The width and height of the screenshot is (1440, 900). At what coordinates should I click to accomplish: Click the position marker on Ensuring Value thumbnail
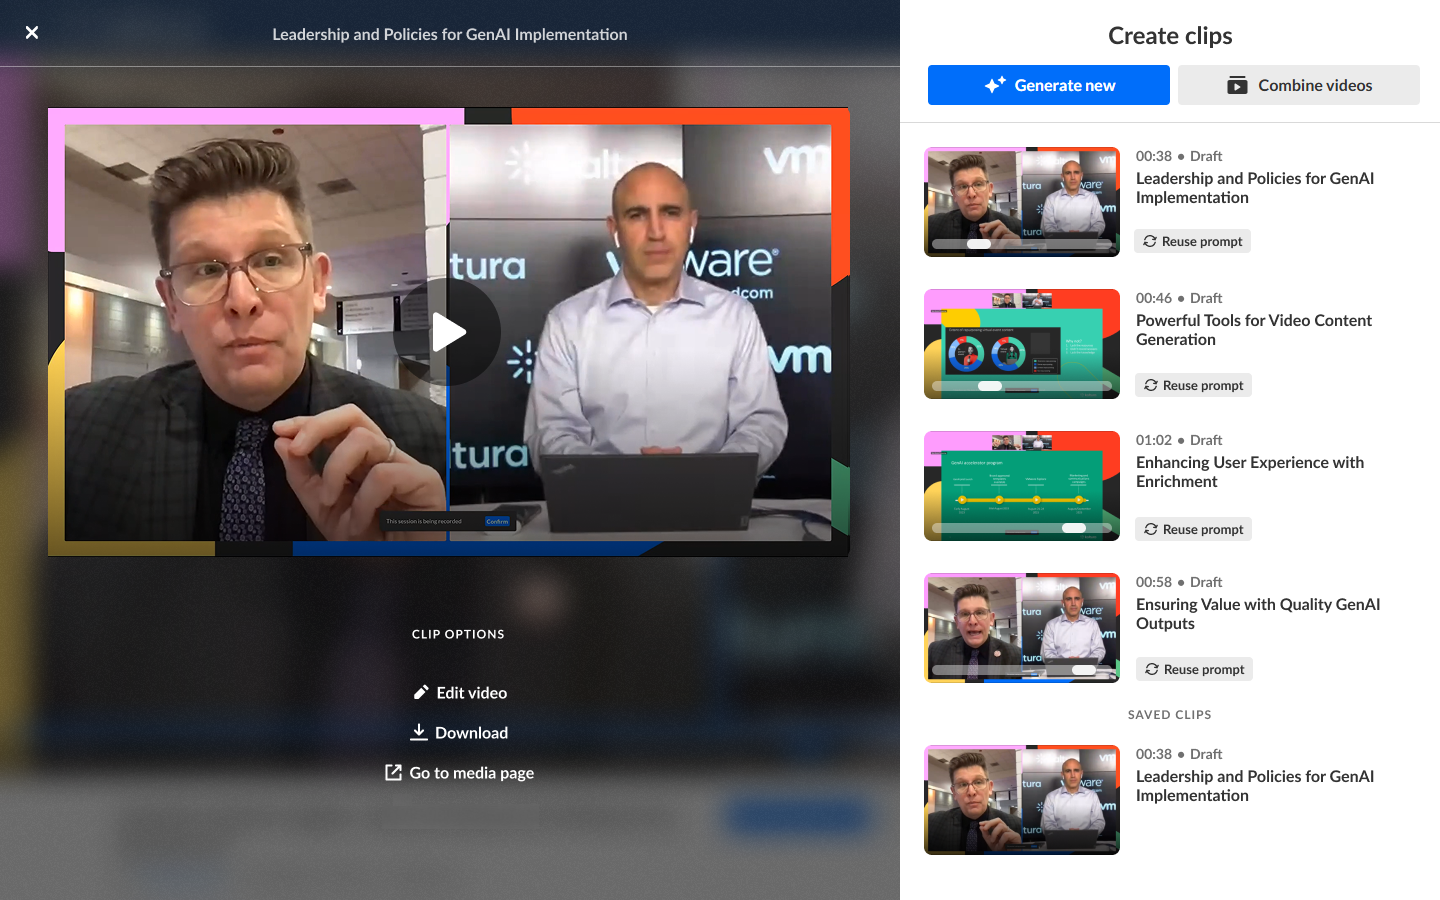[1084, 670]
